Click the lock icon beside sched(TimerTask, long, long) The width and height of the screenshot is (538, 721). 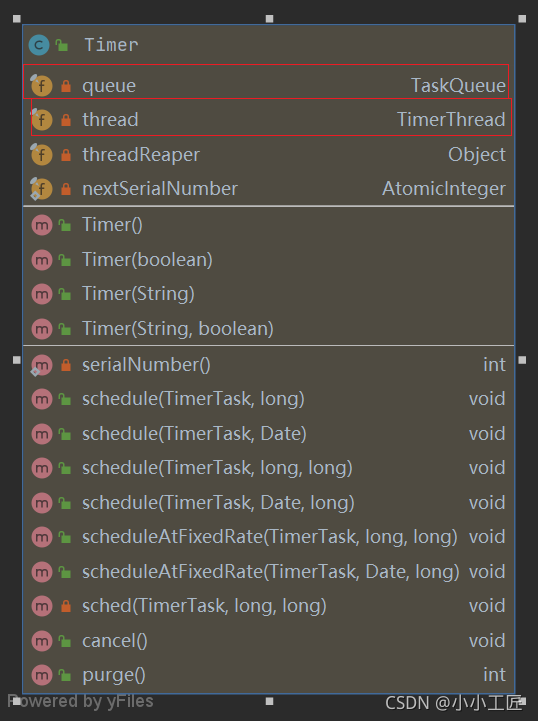(x=66, y=606)
